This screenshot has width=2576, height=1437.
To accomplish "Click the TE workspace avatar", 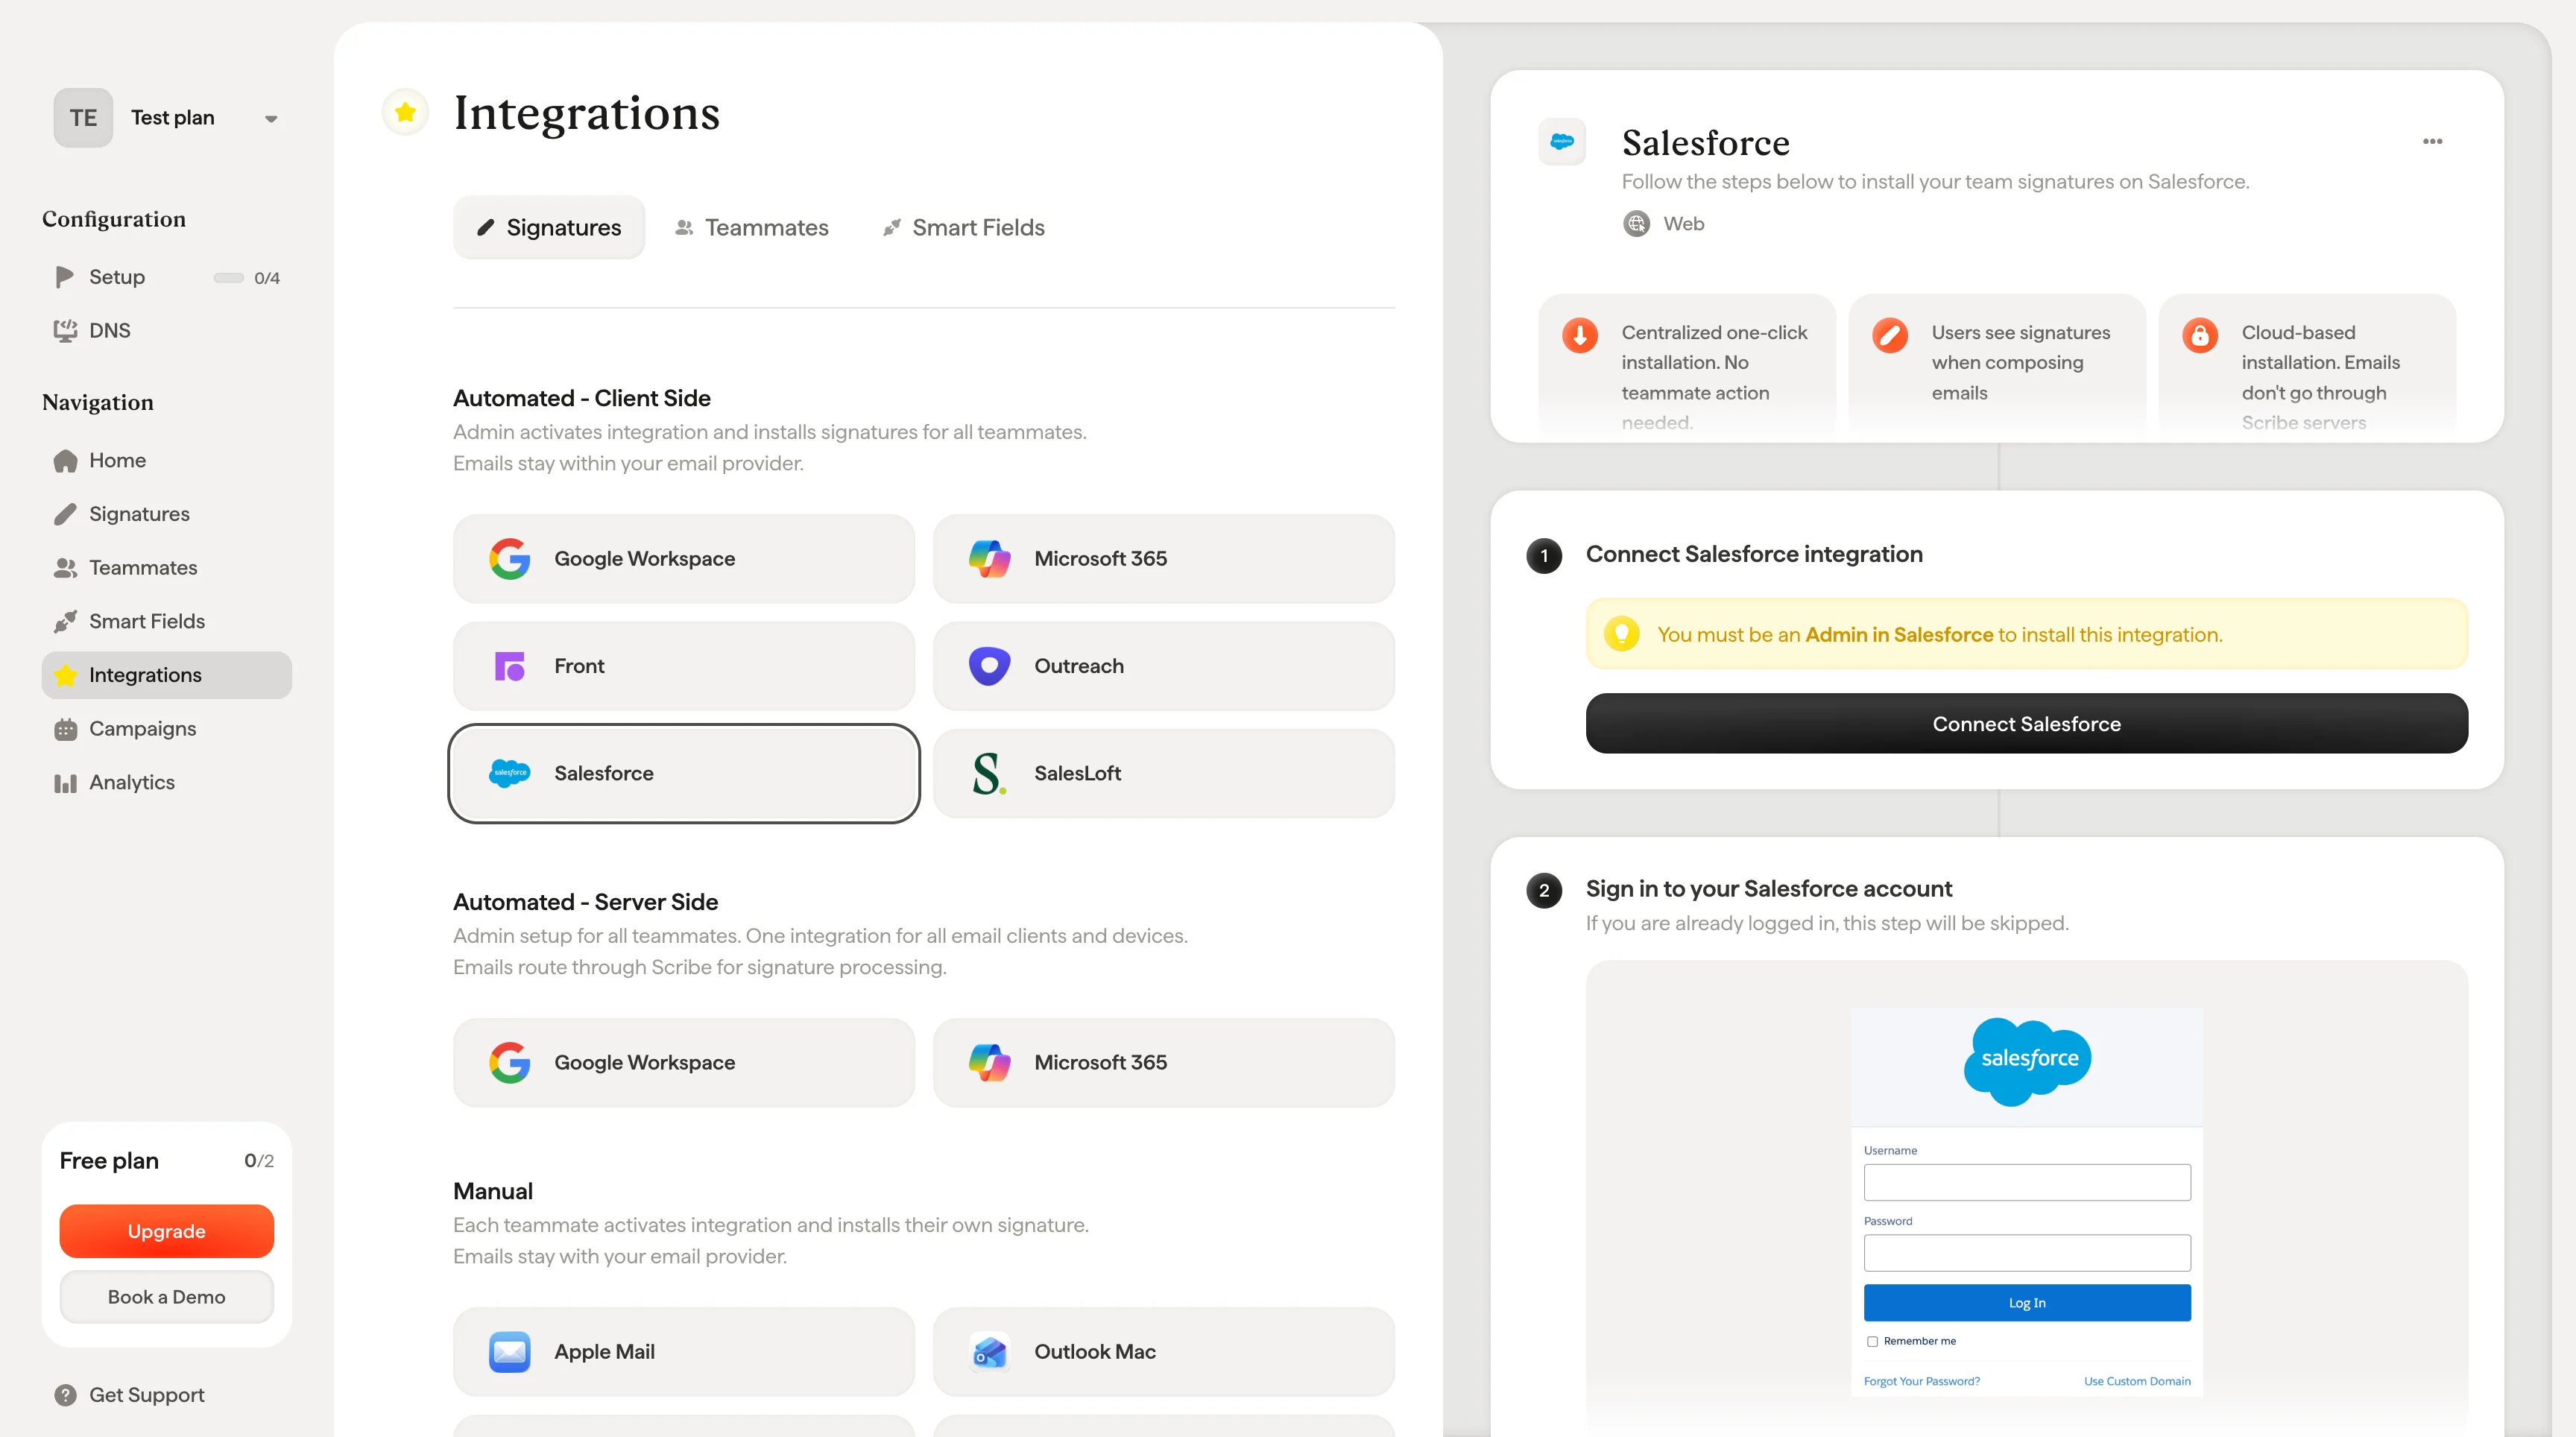I will pyautogui.click(x=83, y=118).
